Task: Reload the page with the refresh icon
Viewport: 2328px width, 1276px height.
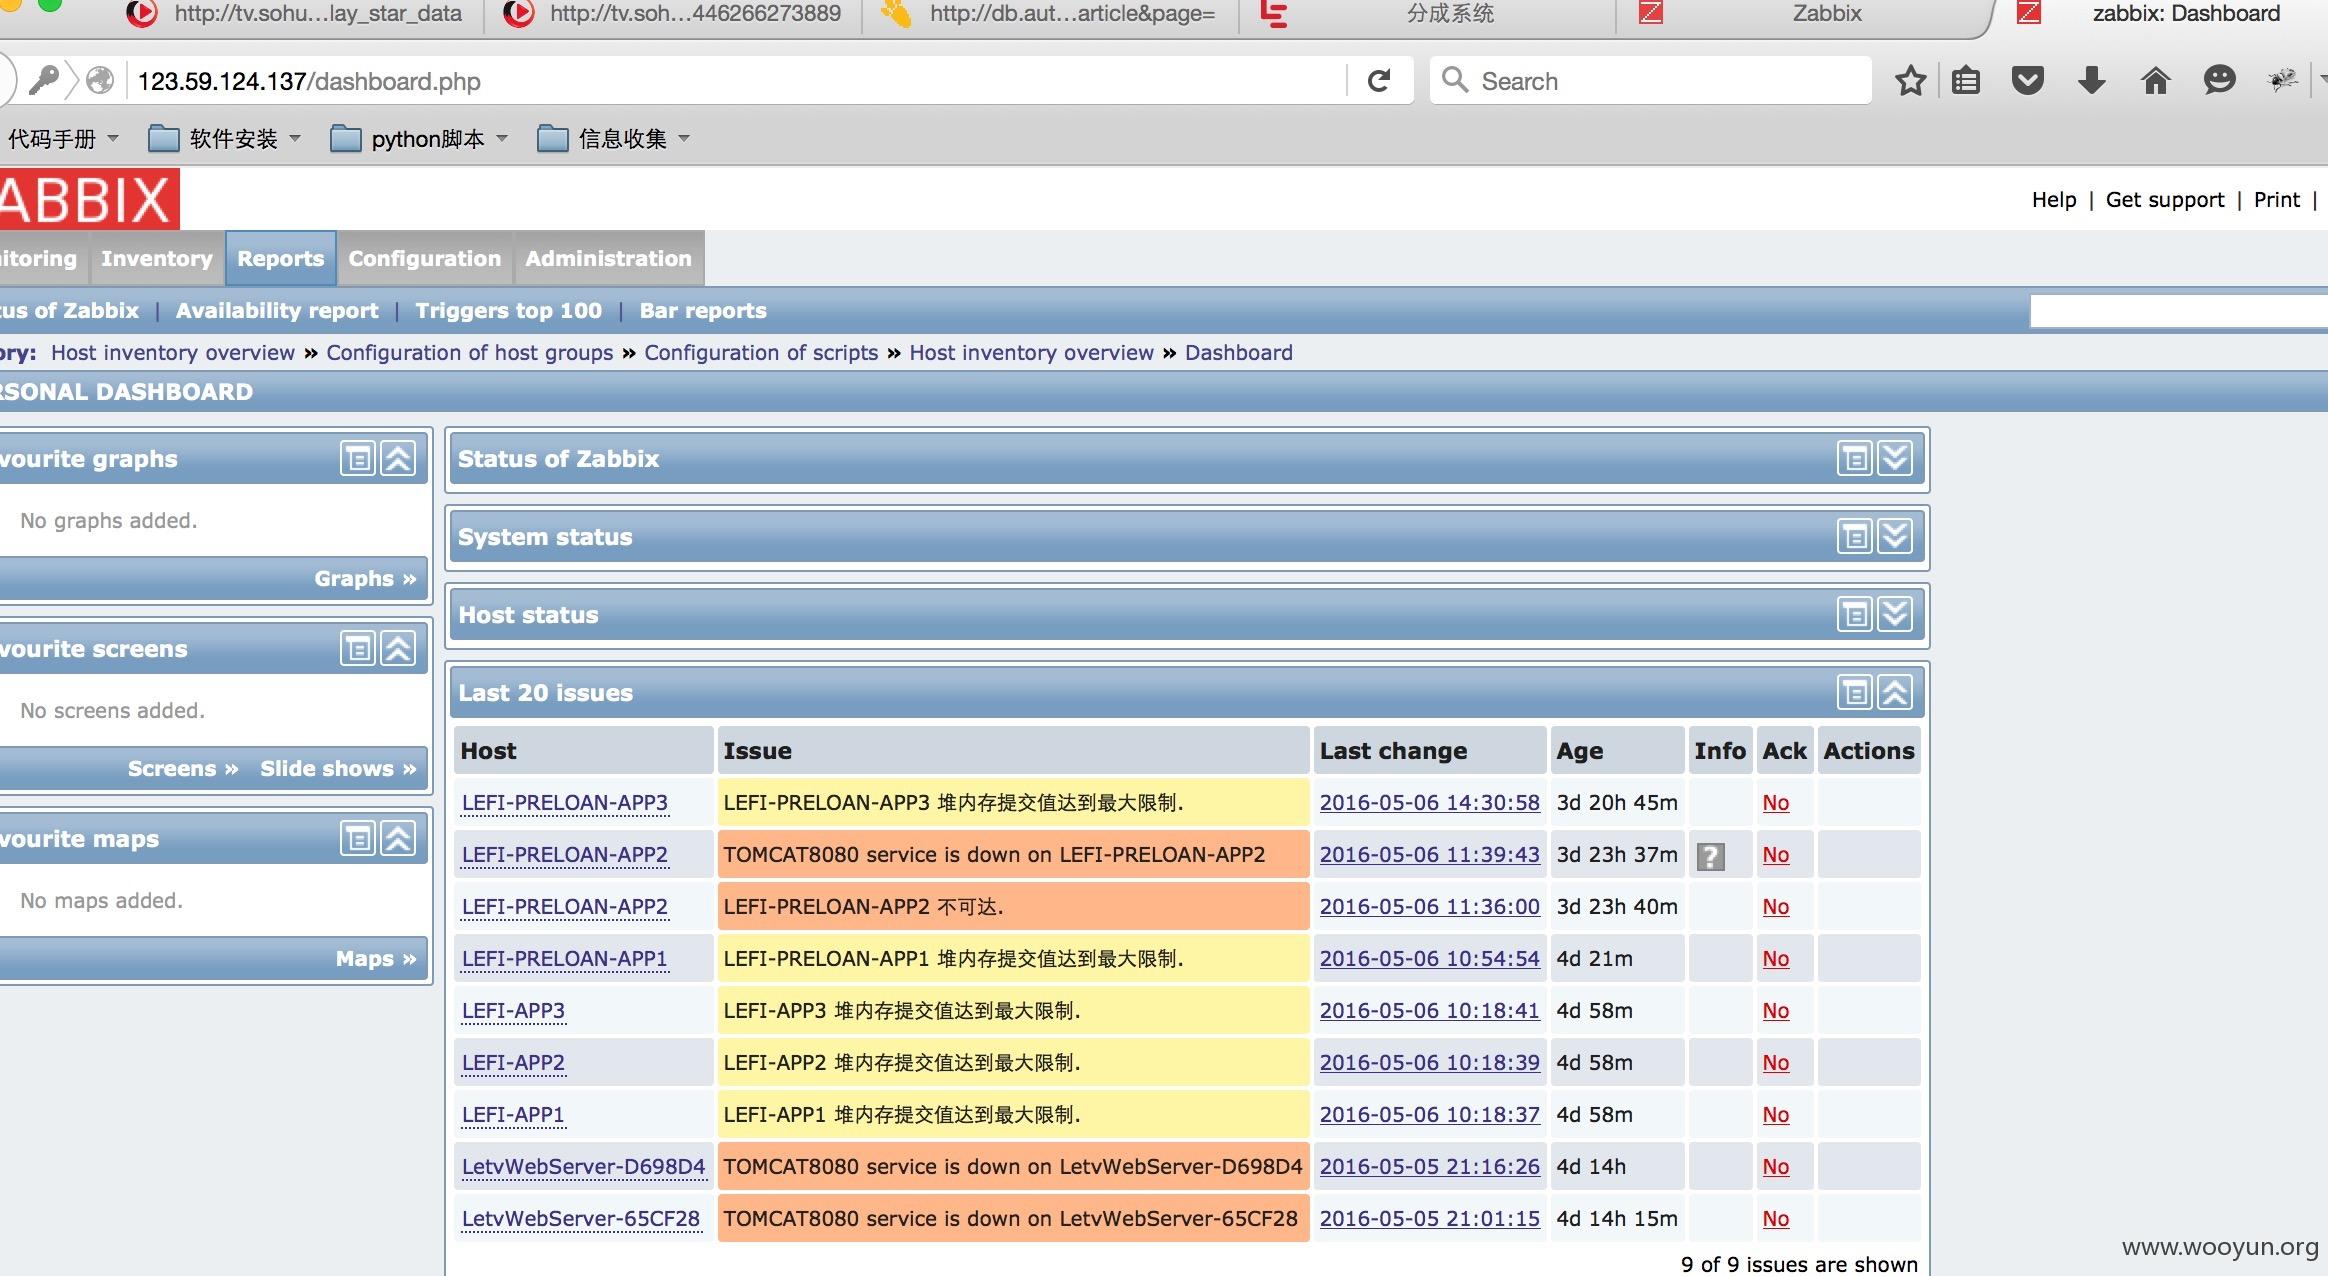Action: pos(1379,81)
